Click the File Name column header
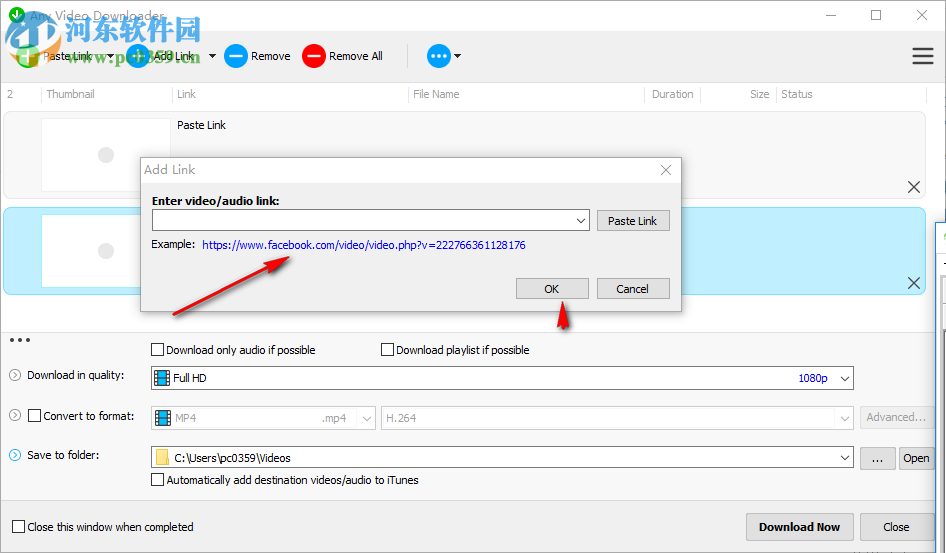946x553 pixels. click(x=436, y=94)
